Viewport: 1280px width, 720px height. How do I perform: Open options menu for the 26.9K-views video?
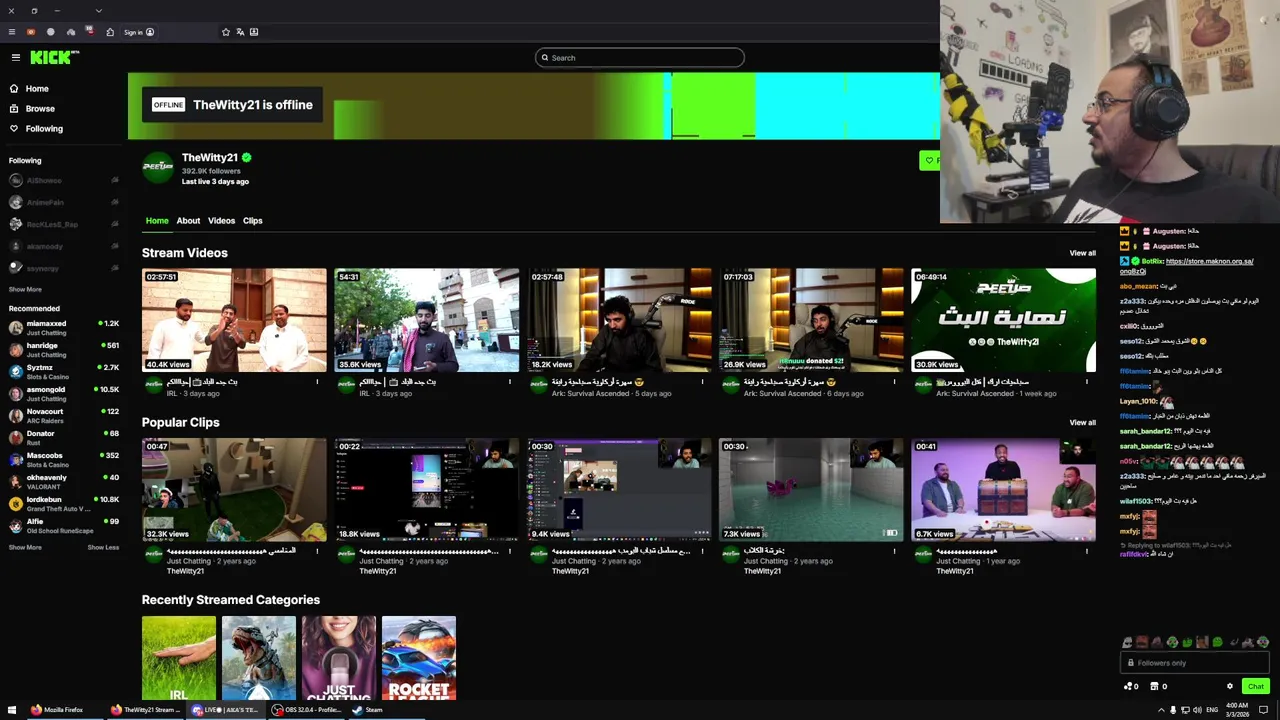(894, 382)
